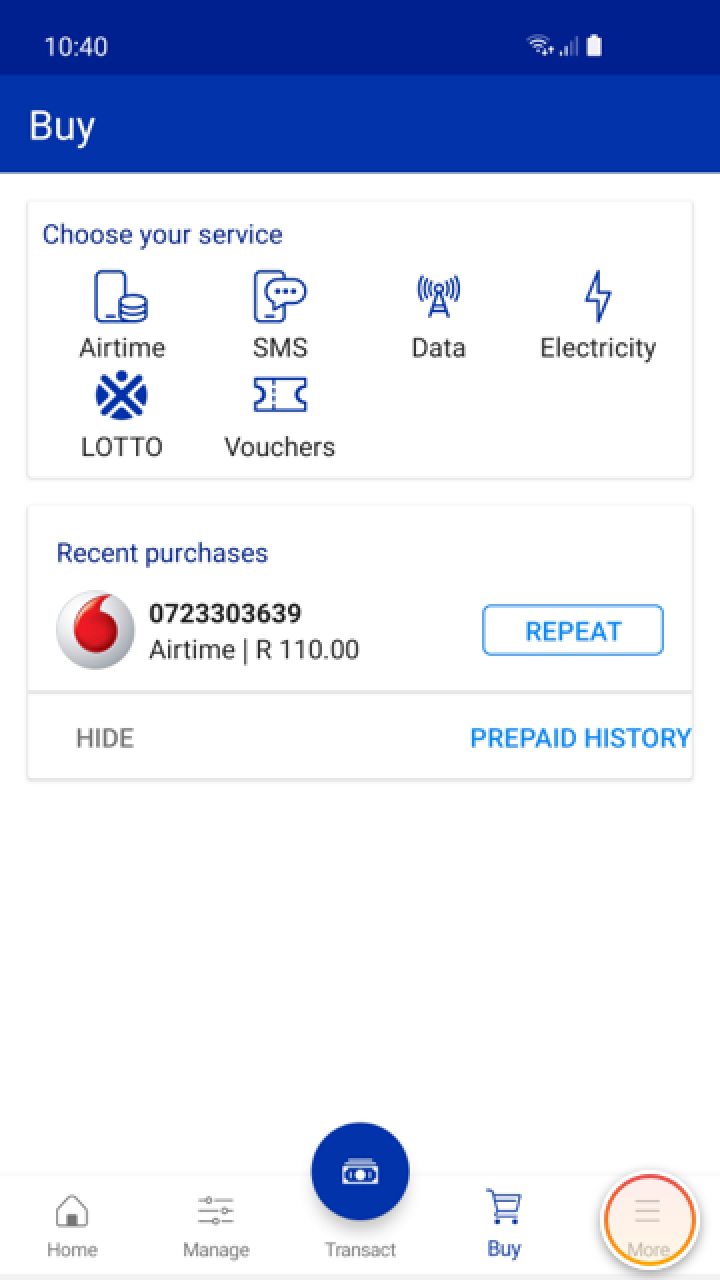720x1280 pixels.
Task: Switch to the Manage tab
Action: 216,1224
